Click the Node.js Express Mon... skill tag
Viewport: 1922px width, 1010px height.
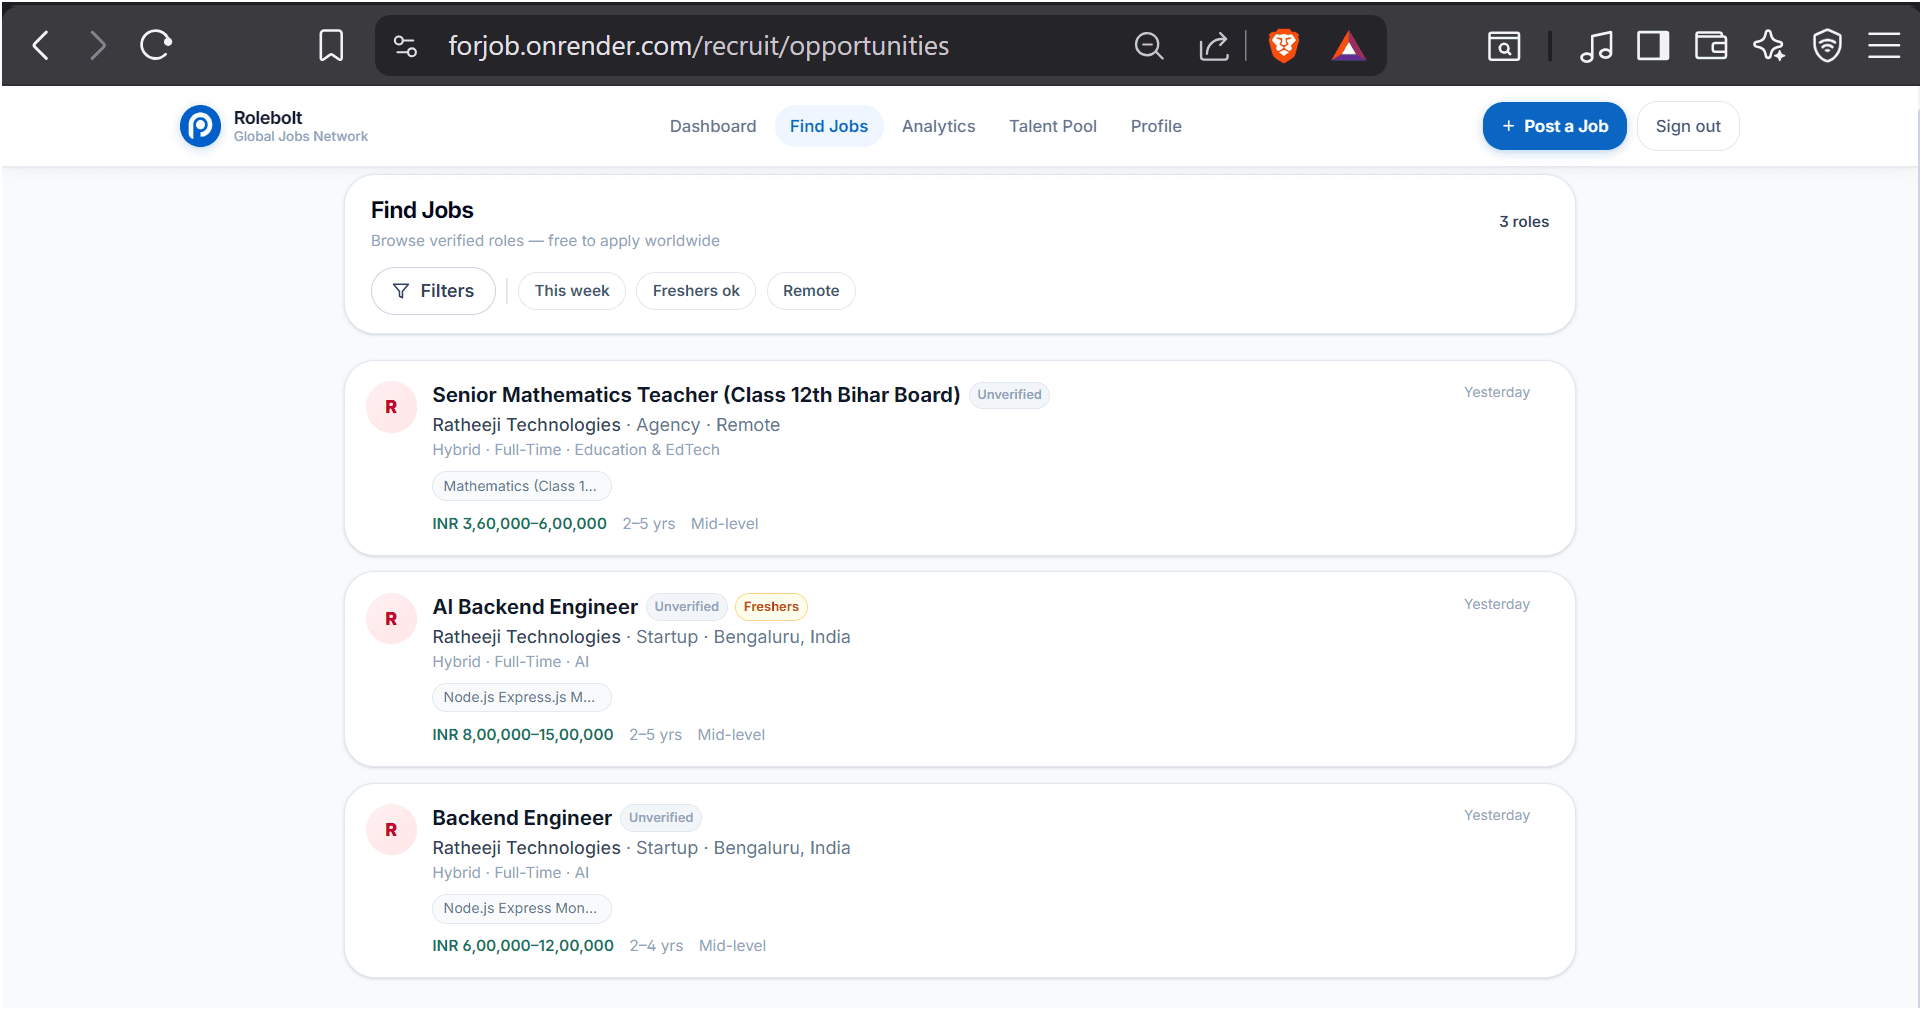pos(521,908)
